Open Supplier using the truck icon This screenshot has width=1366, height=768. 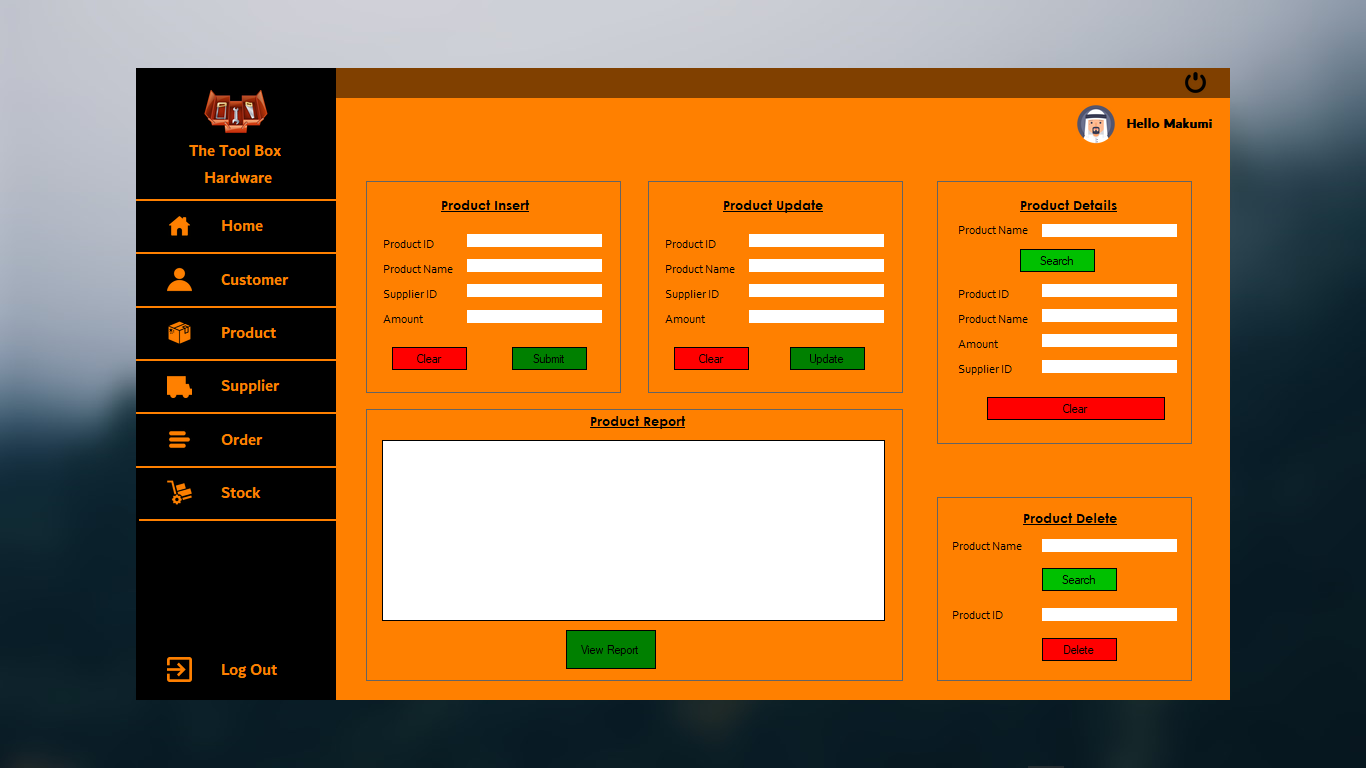179,386
